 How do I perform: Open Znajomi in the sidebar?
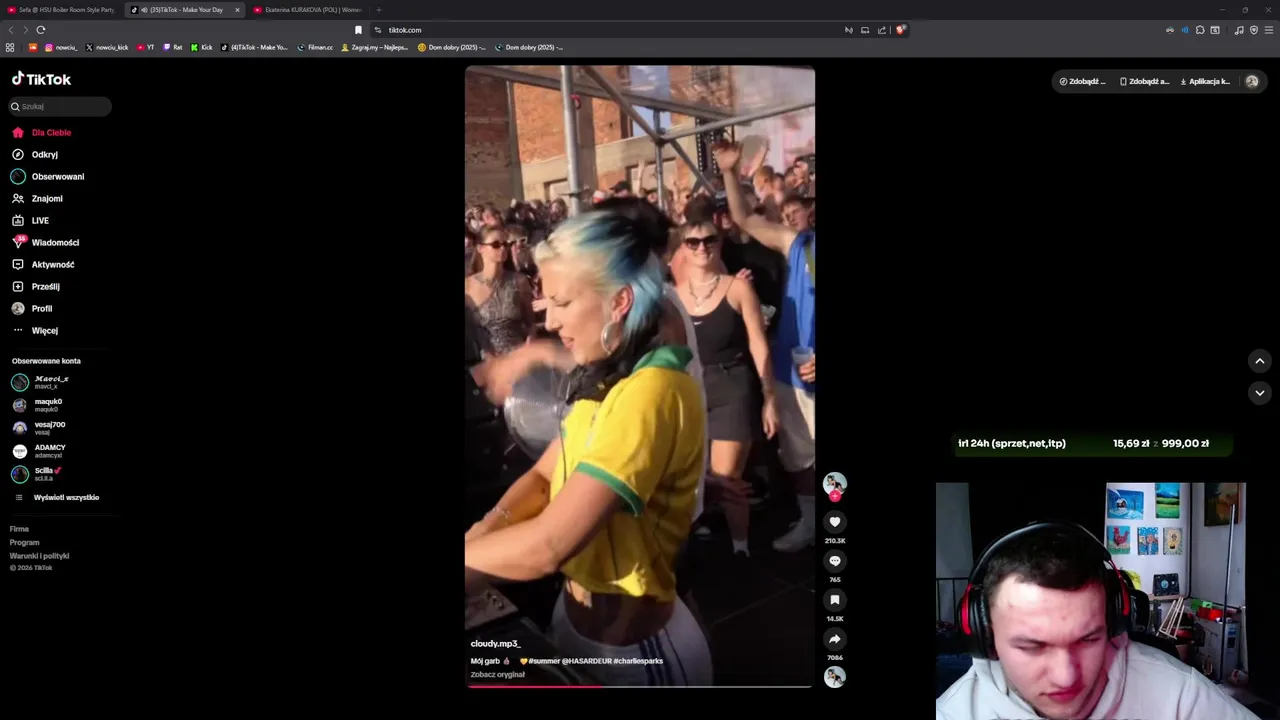coord(37,198)
